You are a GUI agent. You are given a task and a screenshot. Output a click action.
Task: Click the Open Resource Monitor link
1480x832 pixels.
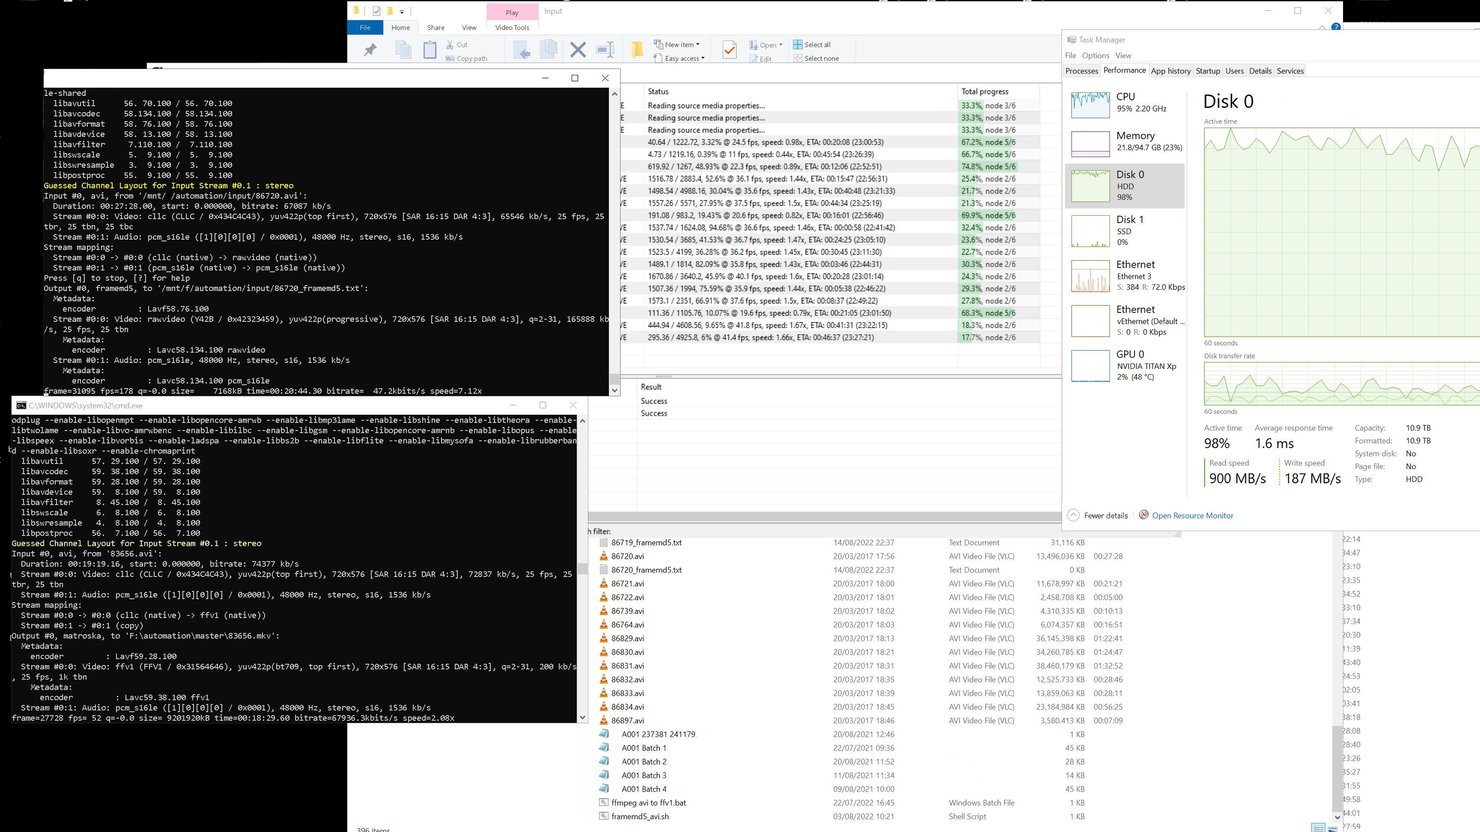(1192, 516)
